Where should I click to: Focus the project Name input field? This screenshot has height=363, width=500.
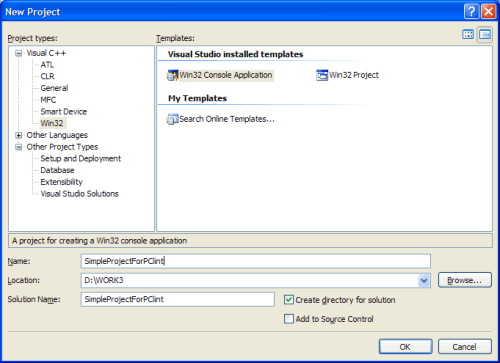tap(256, 261)
